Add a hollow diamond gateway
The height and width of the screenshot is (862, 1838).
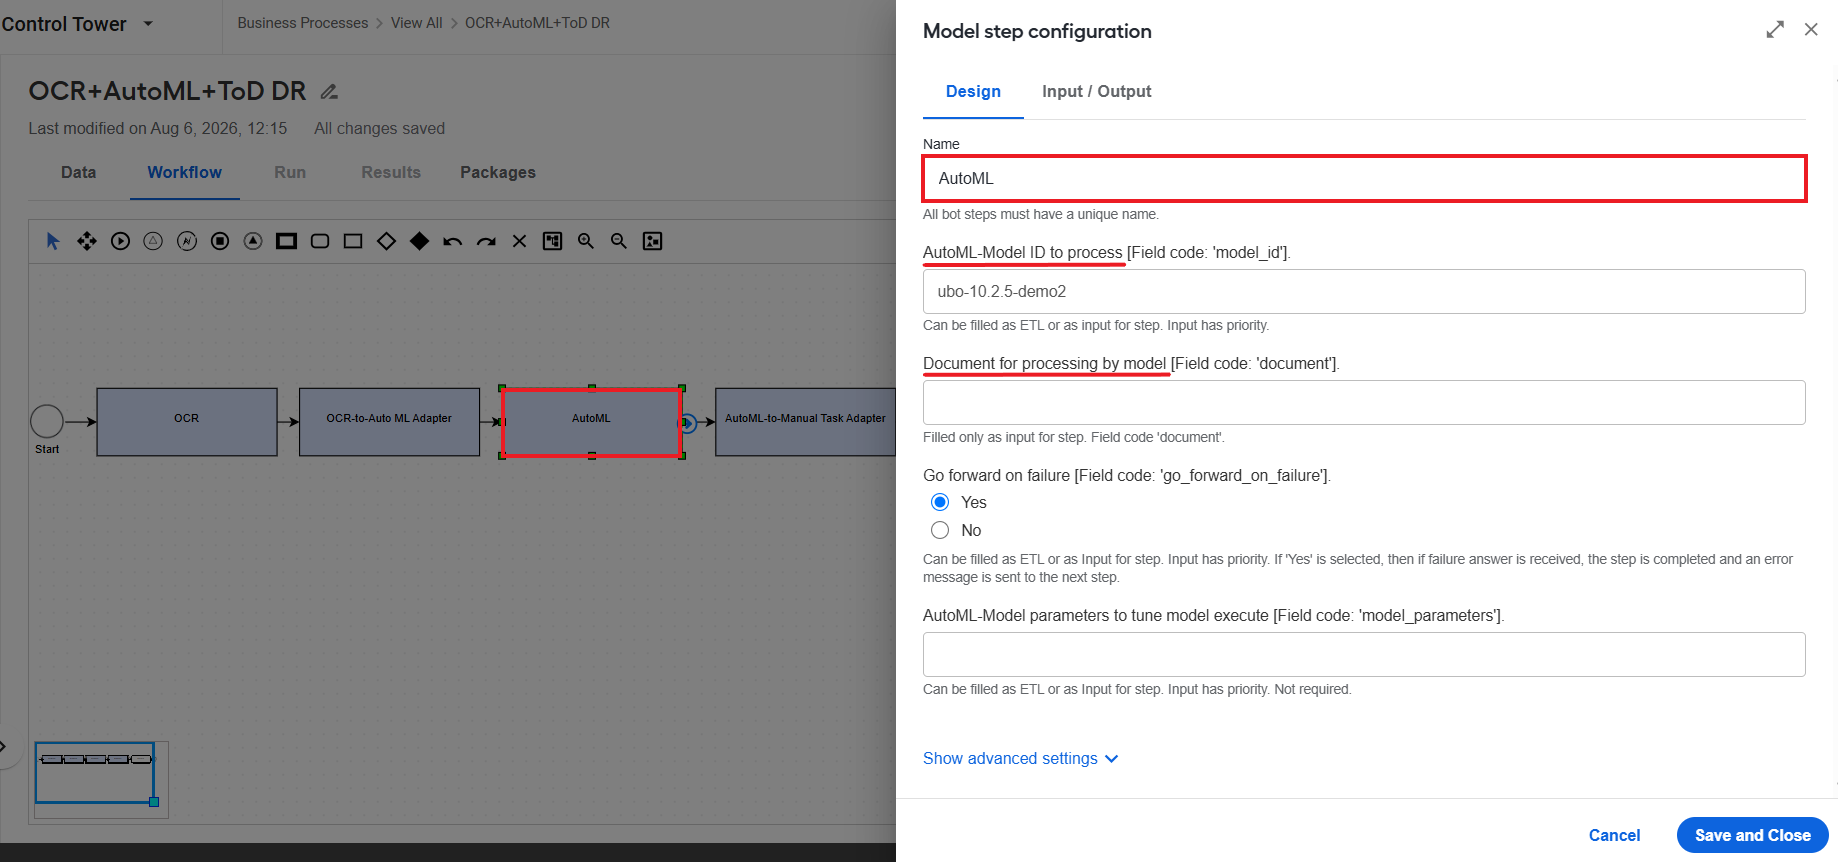[386, 241]
